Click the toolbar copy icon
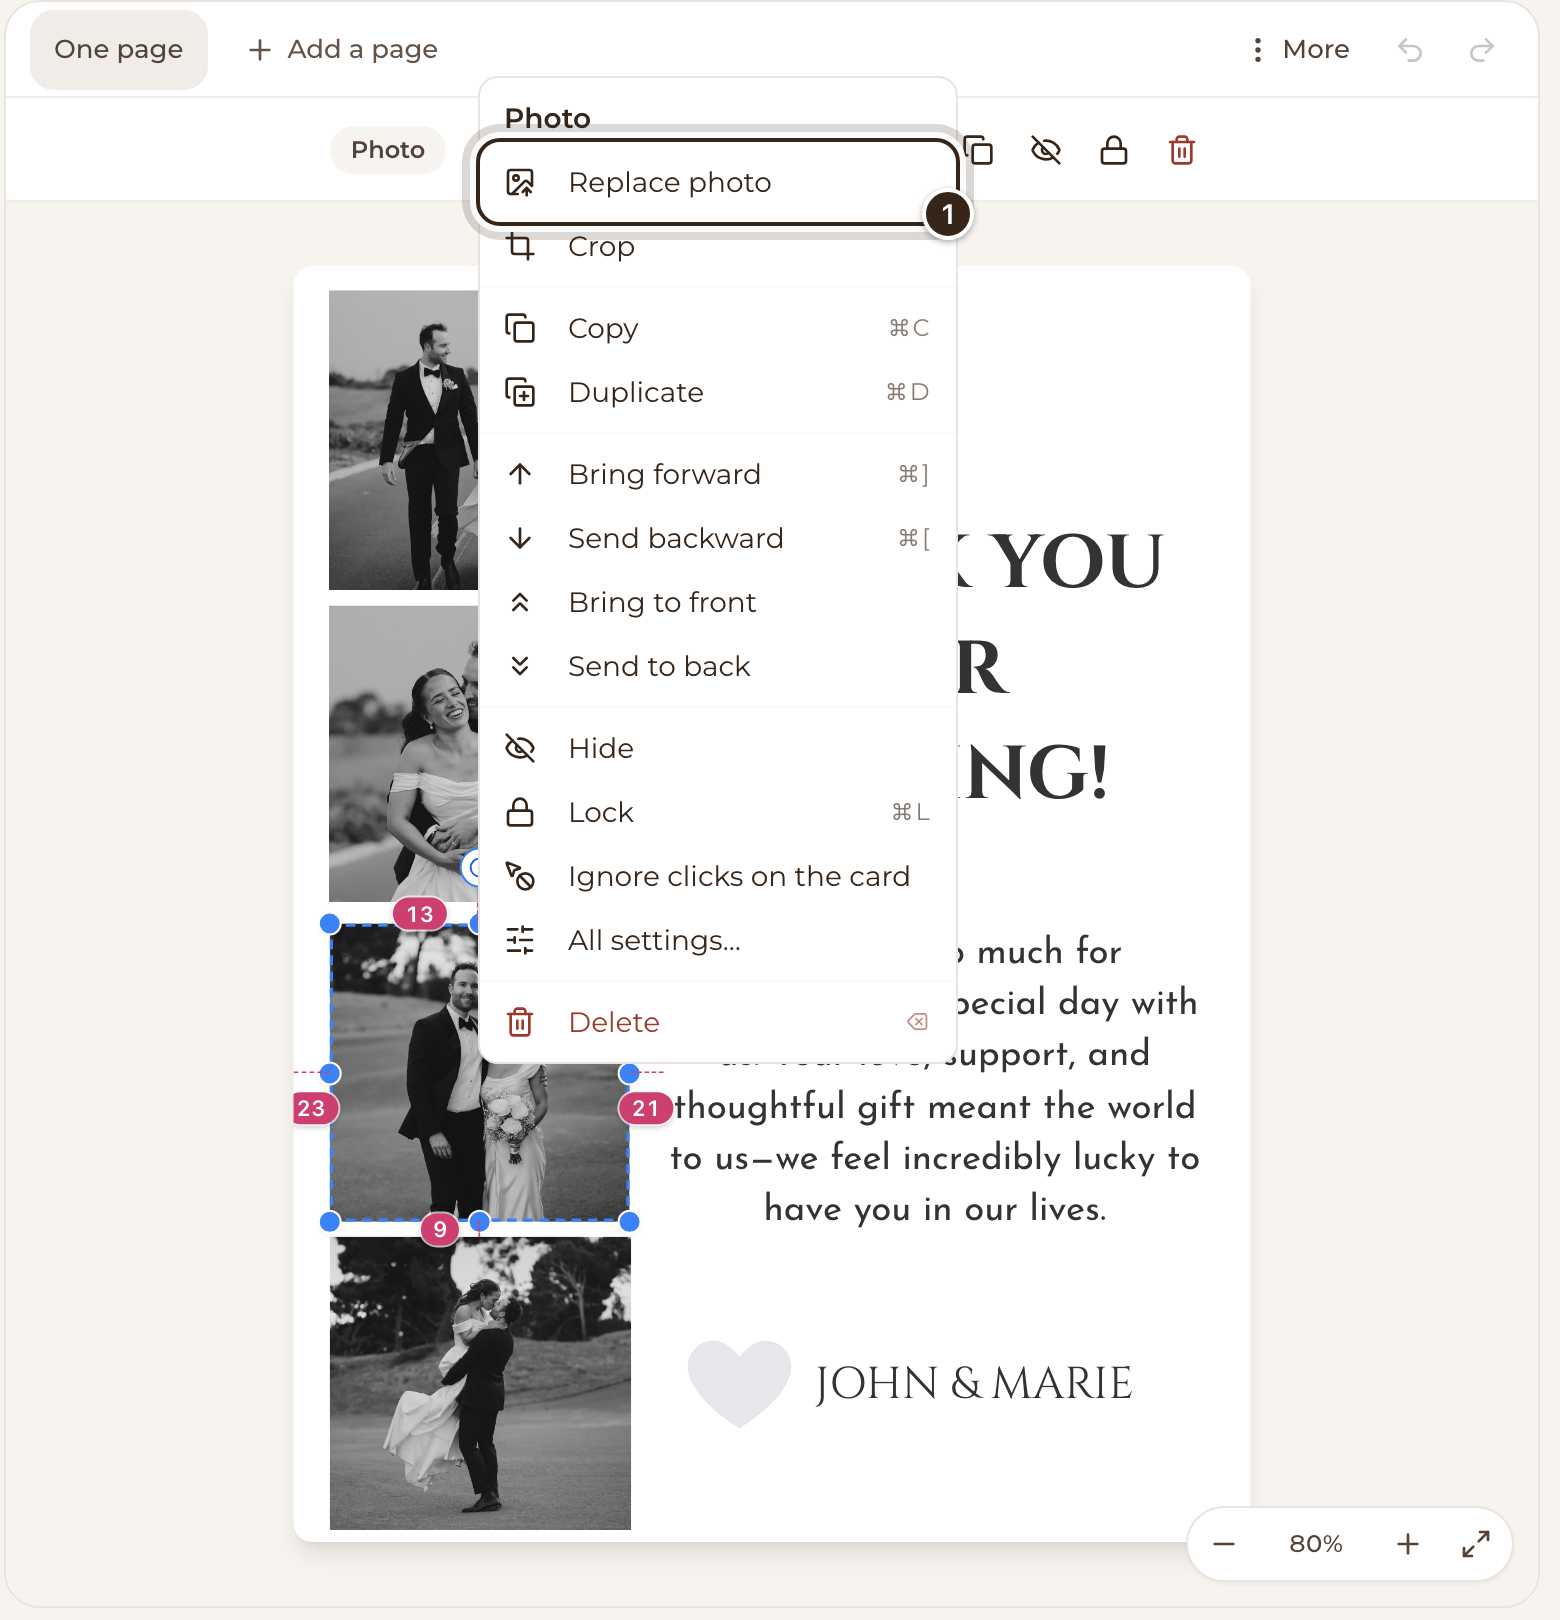Screen dimensions: 1560x1620 (x=980, y=150)
